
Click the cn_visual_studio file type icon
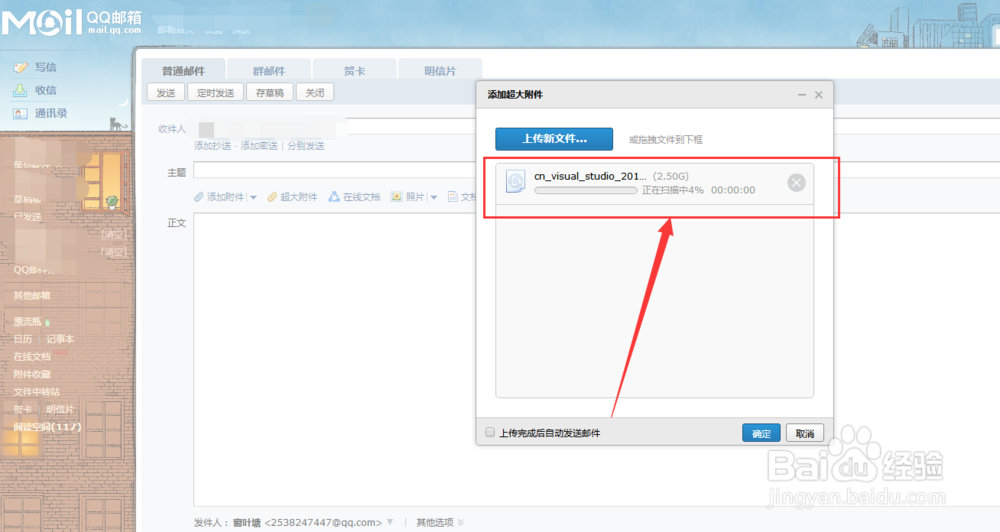click(x=515, y=182)
